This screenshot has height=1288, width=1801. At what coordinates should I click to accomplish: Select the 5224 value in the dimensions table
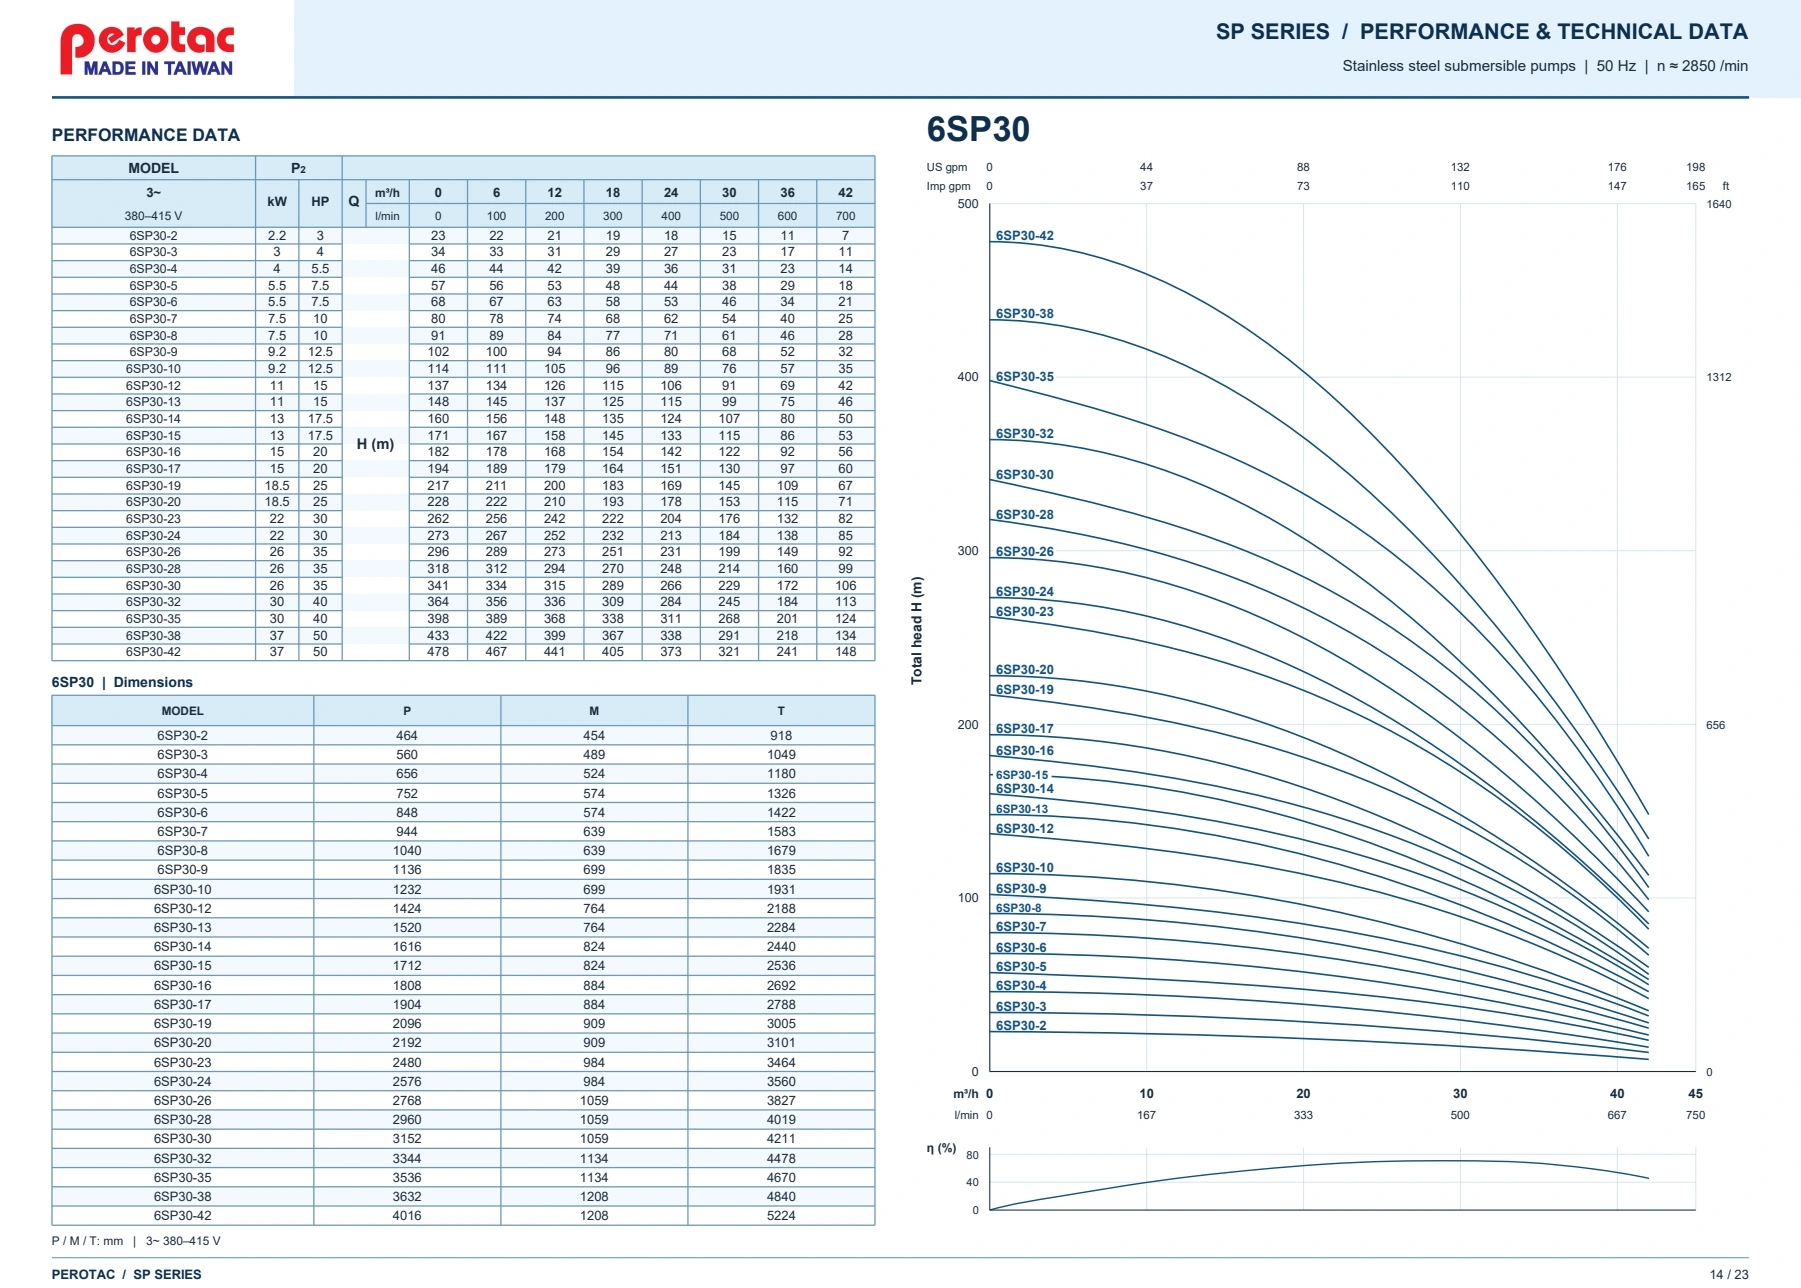click(x=781, y=1216)
